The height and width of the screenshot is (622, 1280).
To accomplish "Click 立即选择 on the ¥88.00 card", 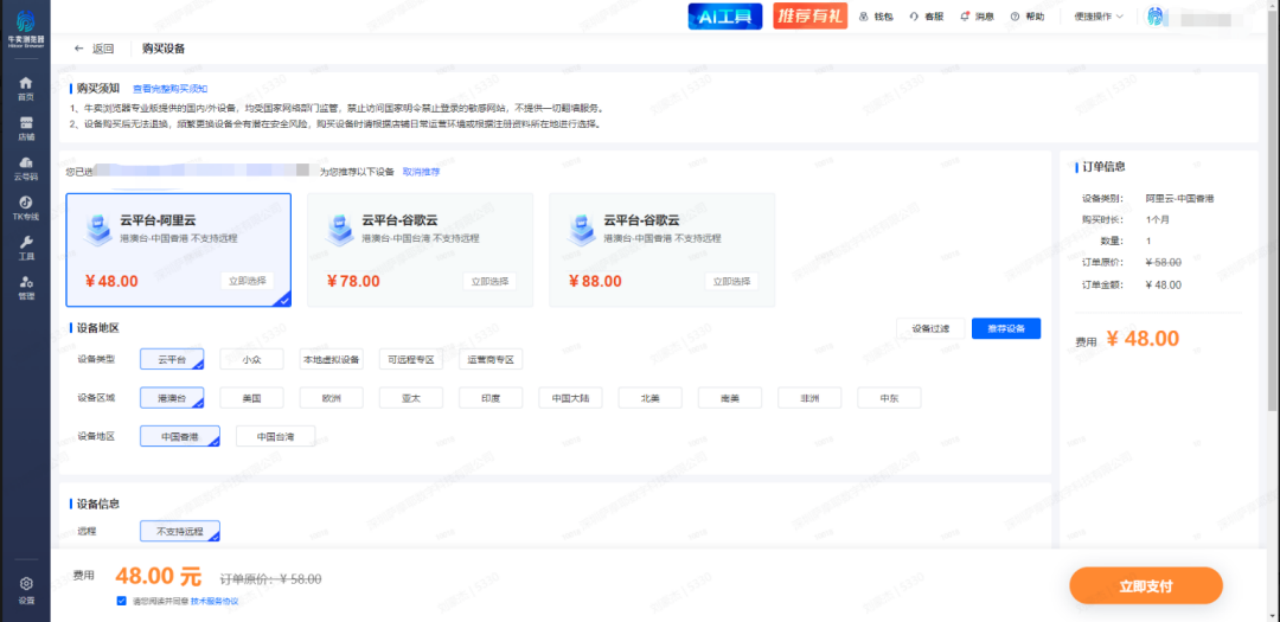I will click(731, 281).
